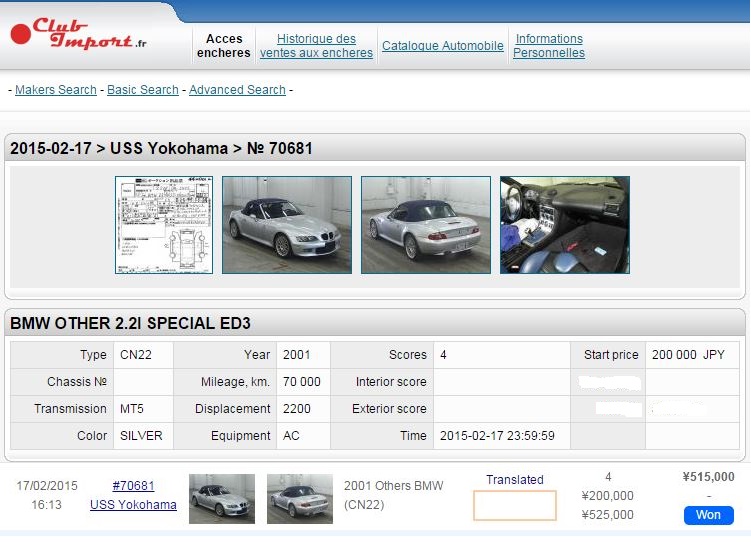Open the Advanced Search link
Screen dimensions: 751x550
237,90
